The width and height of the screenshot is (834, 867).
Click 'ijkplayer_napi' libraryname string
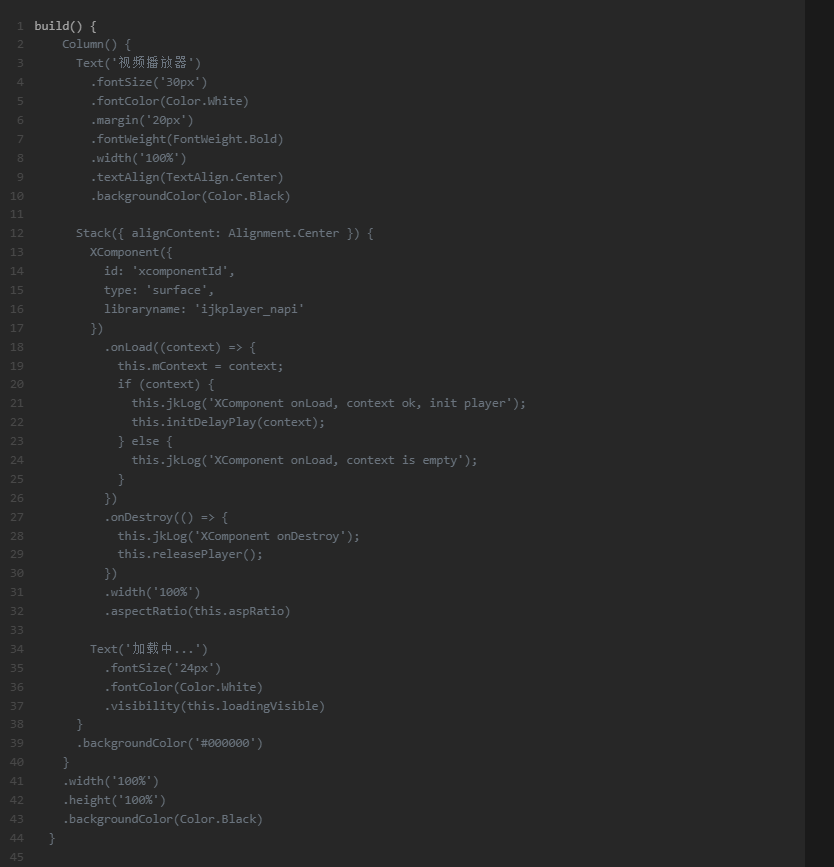[249, 309]
